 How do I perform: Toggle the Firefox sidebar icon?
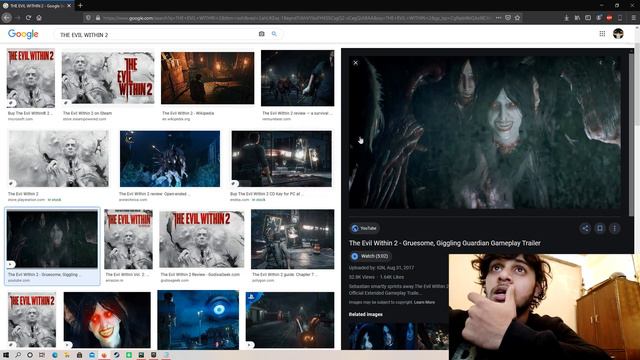click(x=588, y=18)
